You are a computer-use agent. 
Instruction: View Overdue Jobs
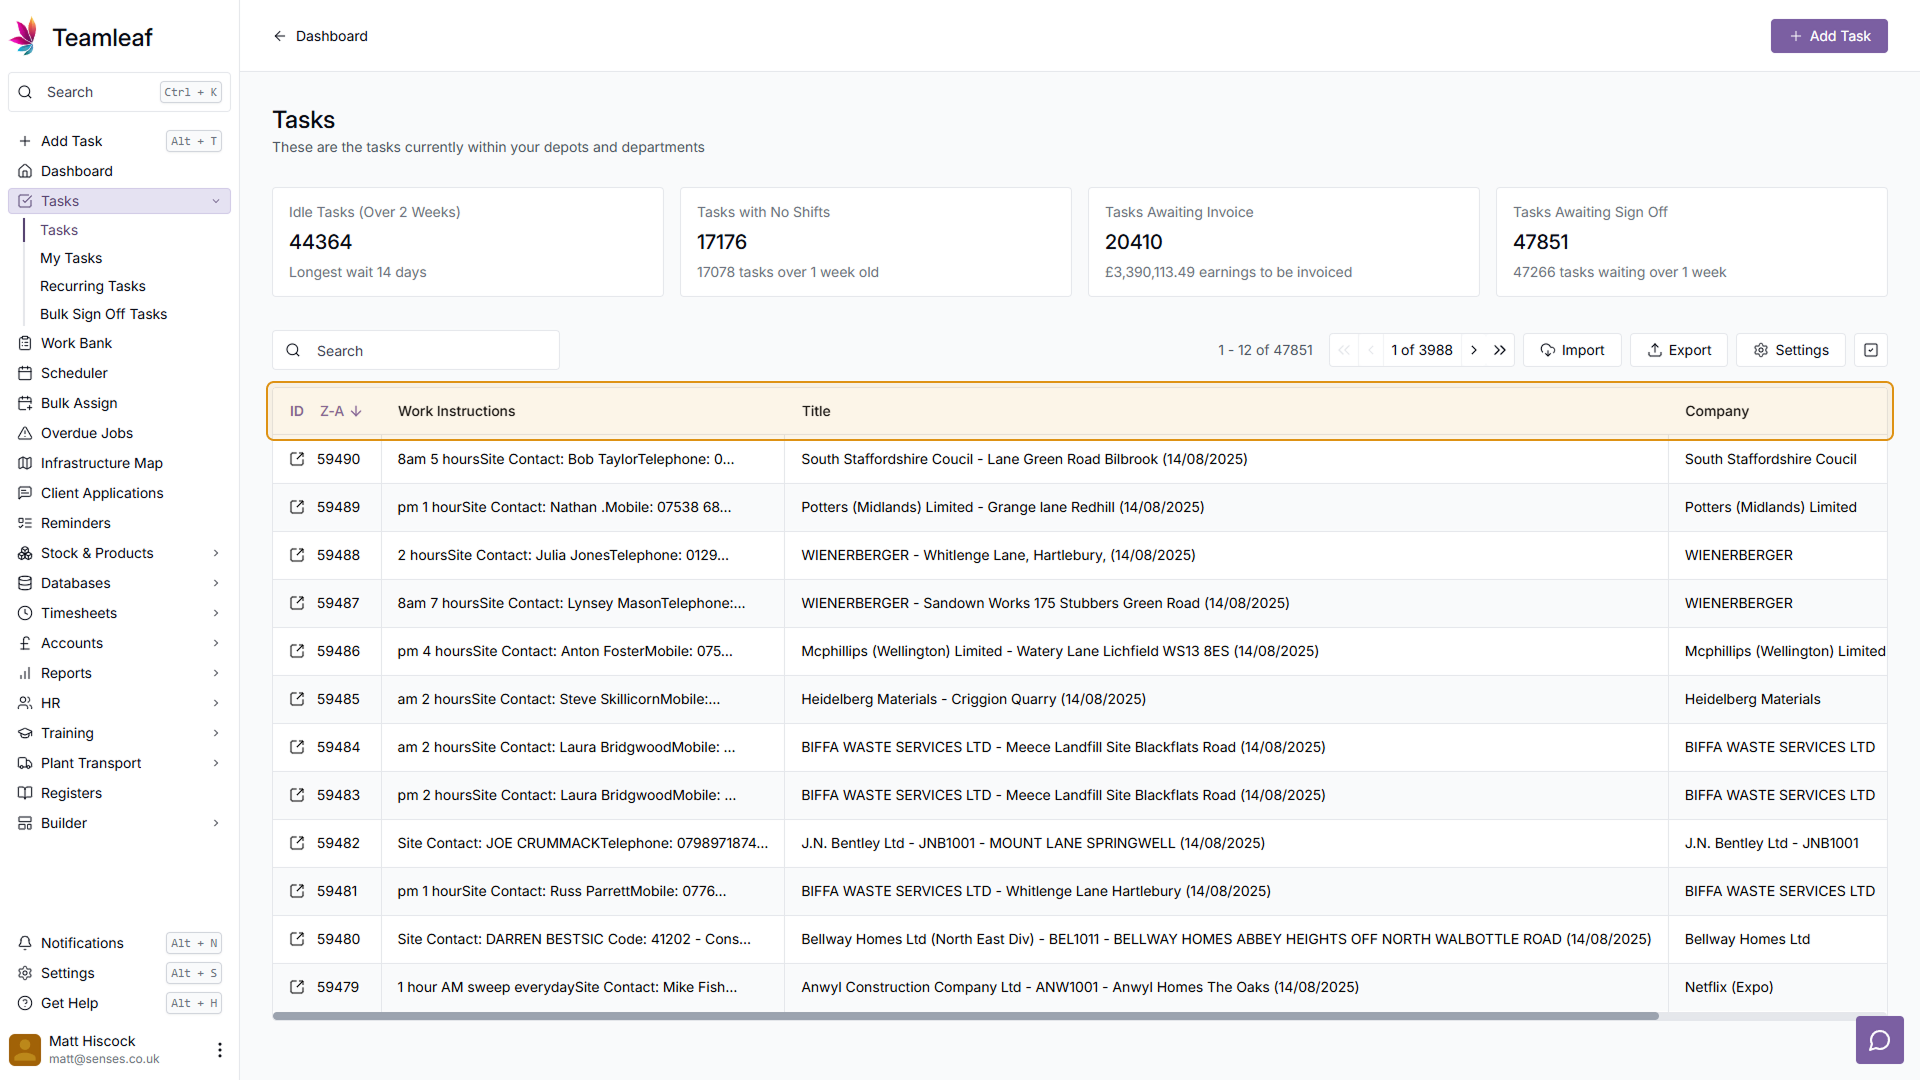click(119, 433)
